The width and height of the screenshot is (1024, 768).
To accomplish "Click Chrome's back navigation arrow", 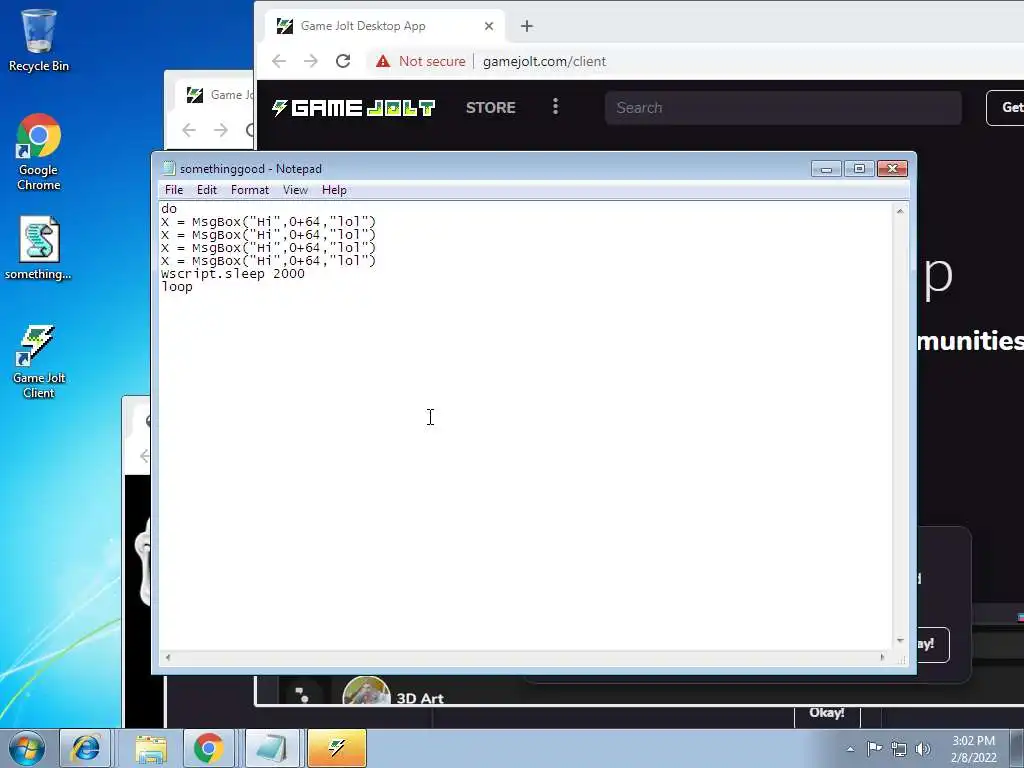I will 279,61.
